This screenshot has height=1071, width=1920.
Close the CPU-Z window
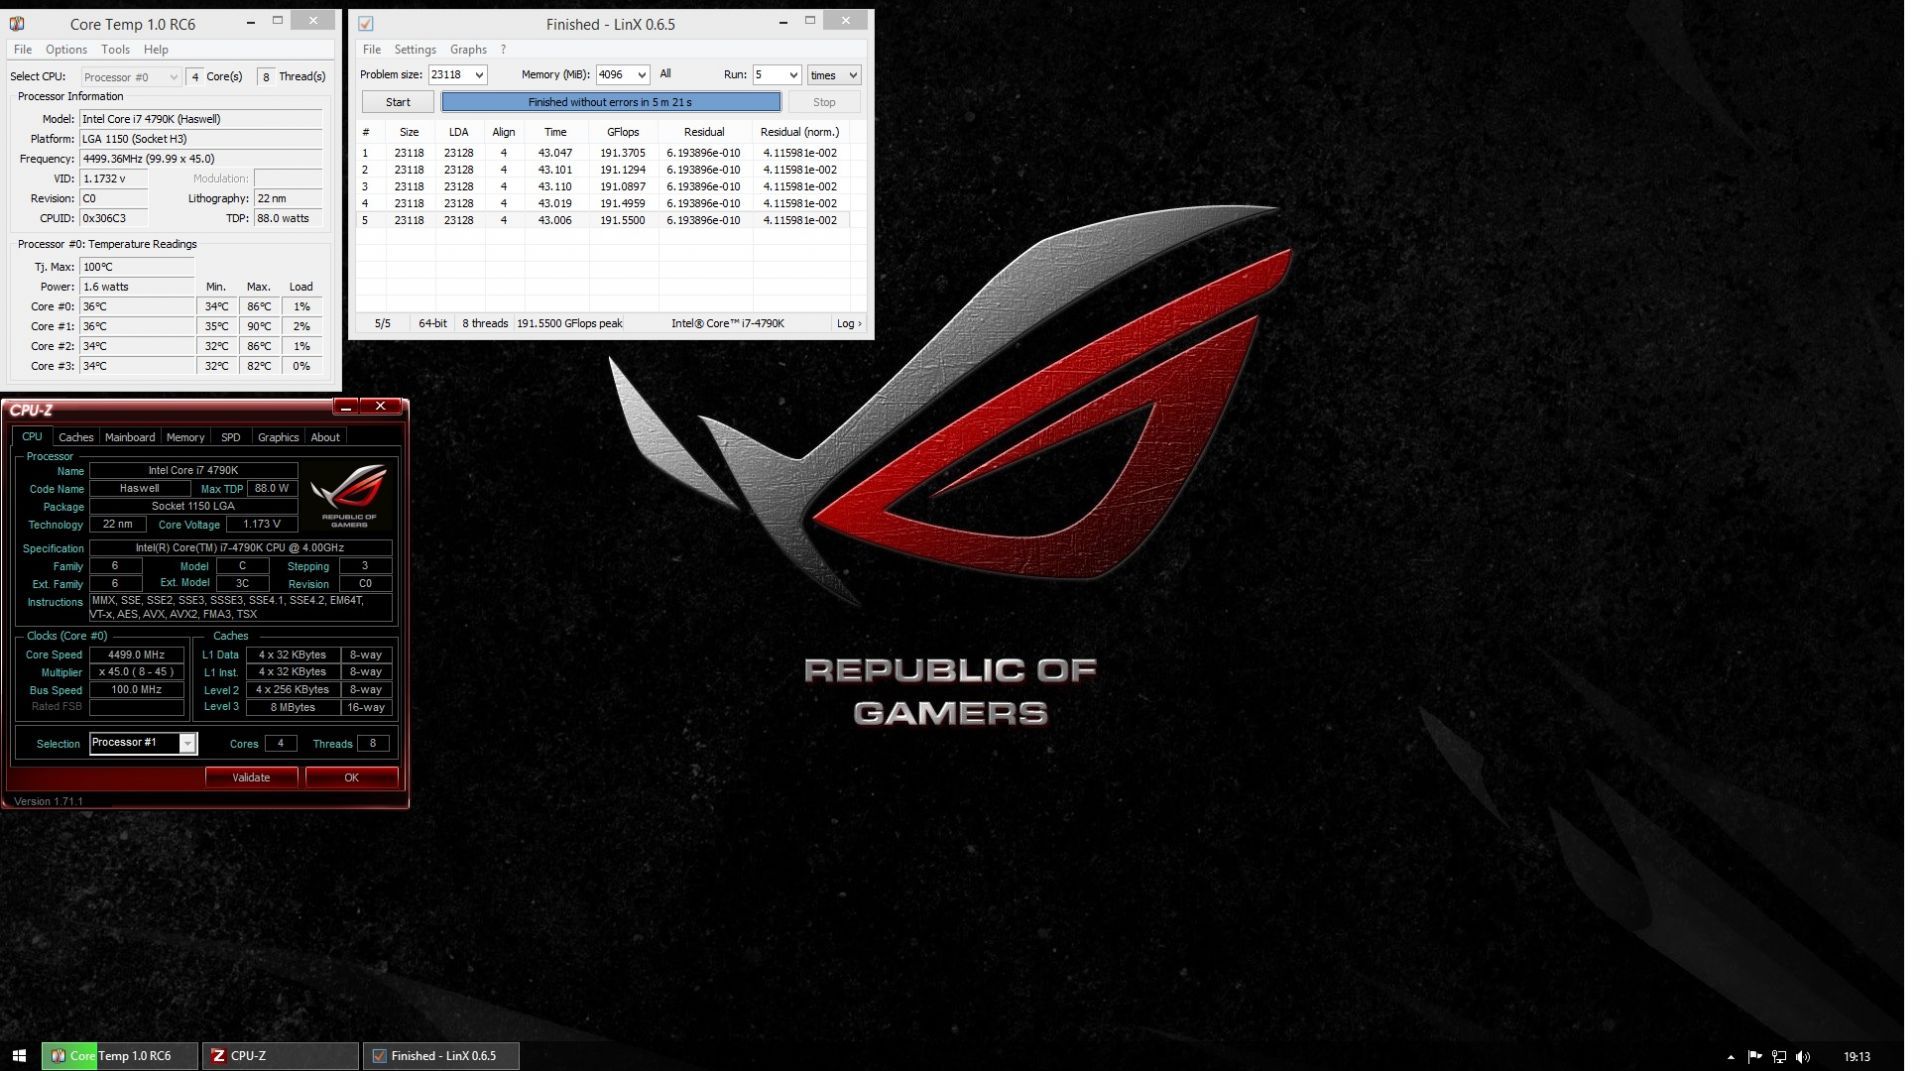[381, 406]
